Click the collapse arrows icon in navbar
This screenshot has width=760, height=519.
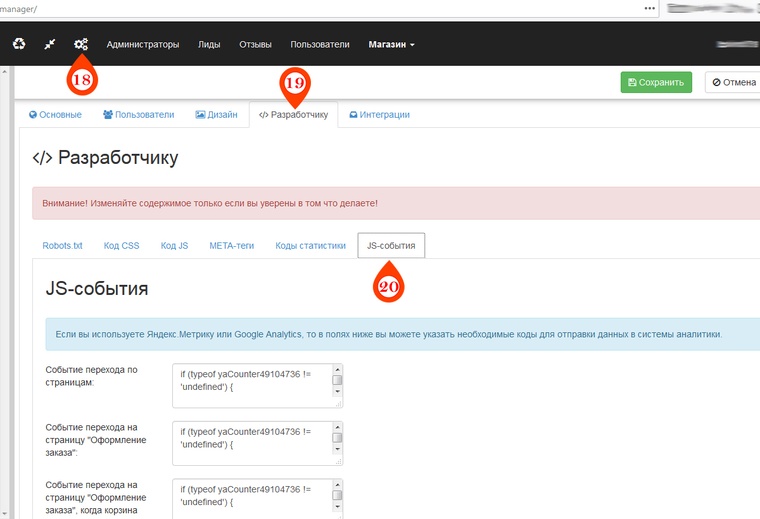point(50,44)
